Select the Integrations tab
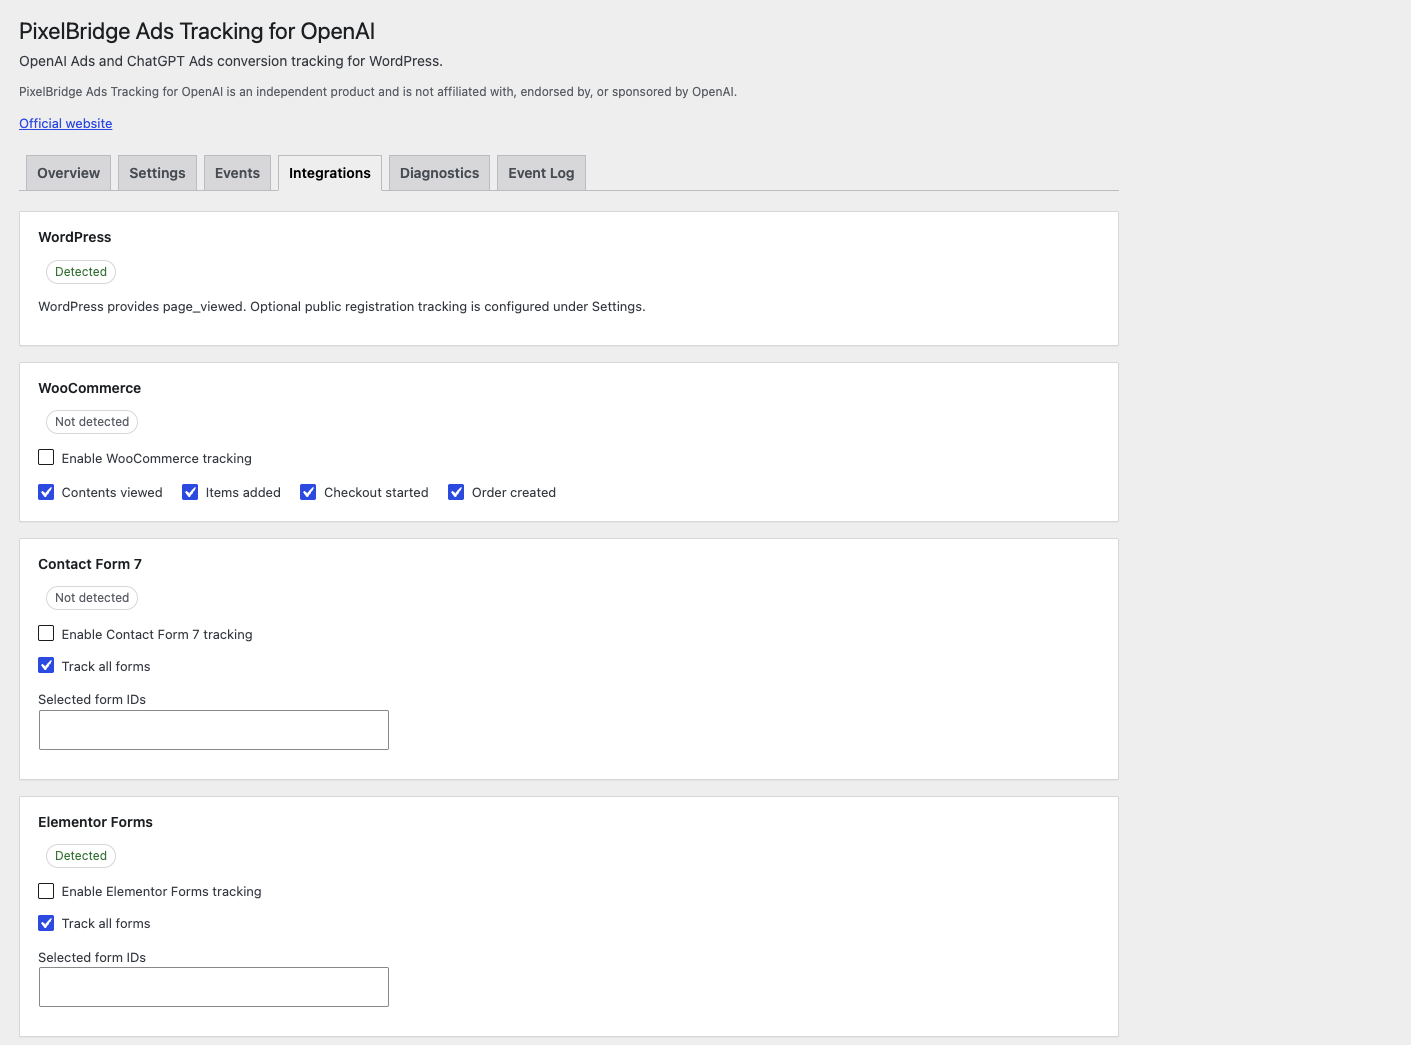Viewport: 1411px width, 1045px height. click(330, 173)
